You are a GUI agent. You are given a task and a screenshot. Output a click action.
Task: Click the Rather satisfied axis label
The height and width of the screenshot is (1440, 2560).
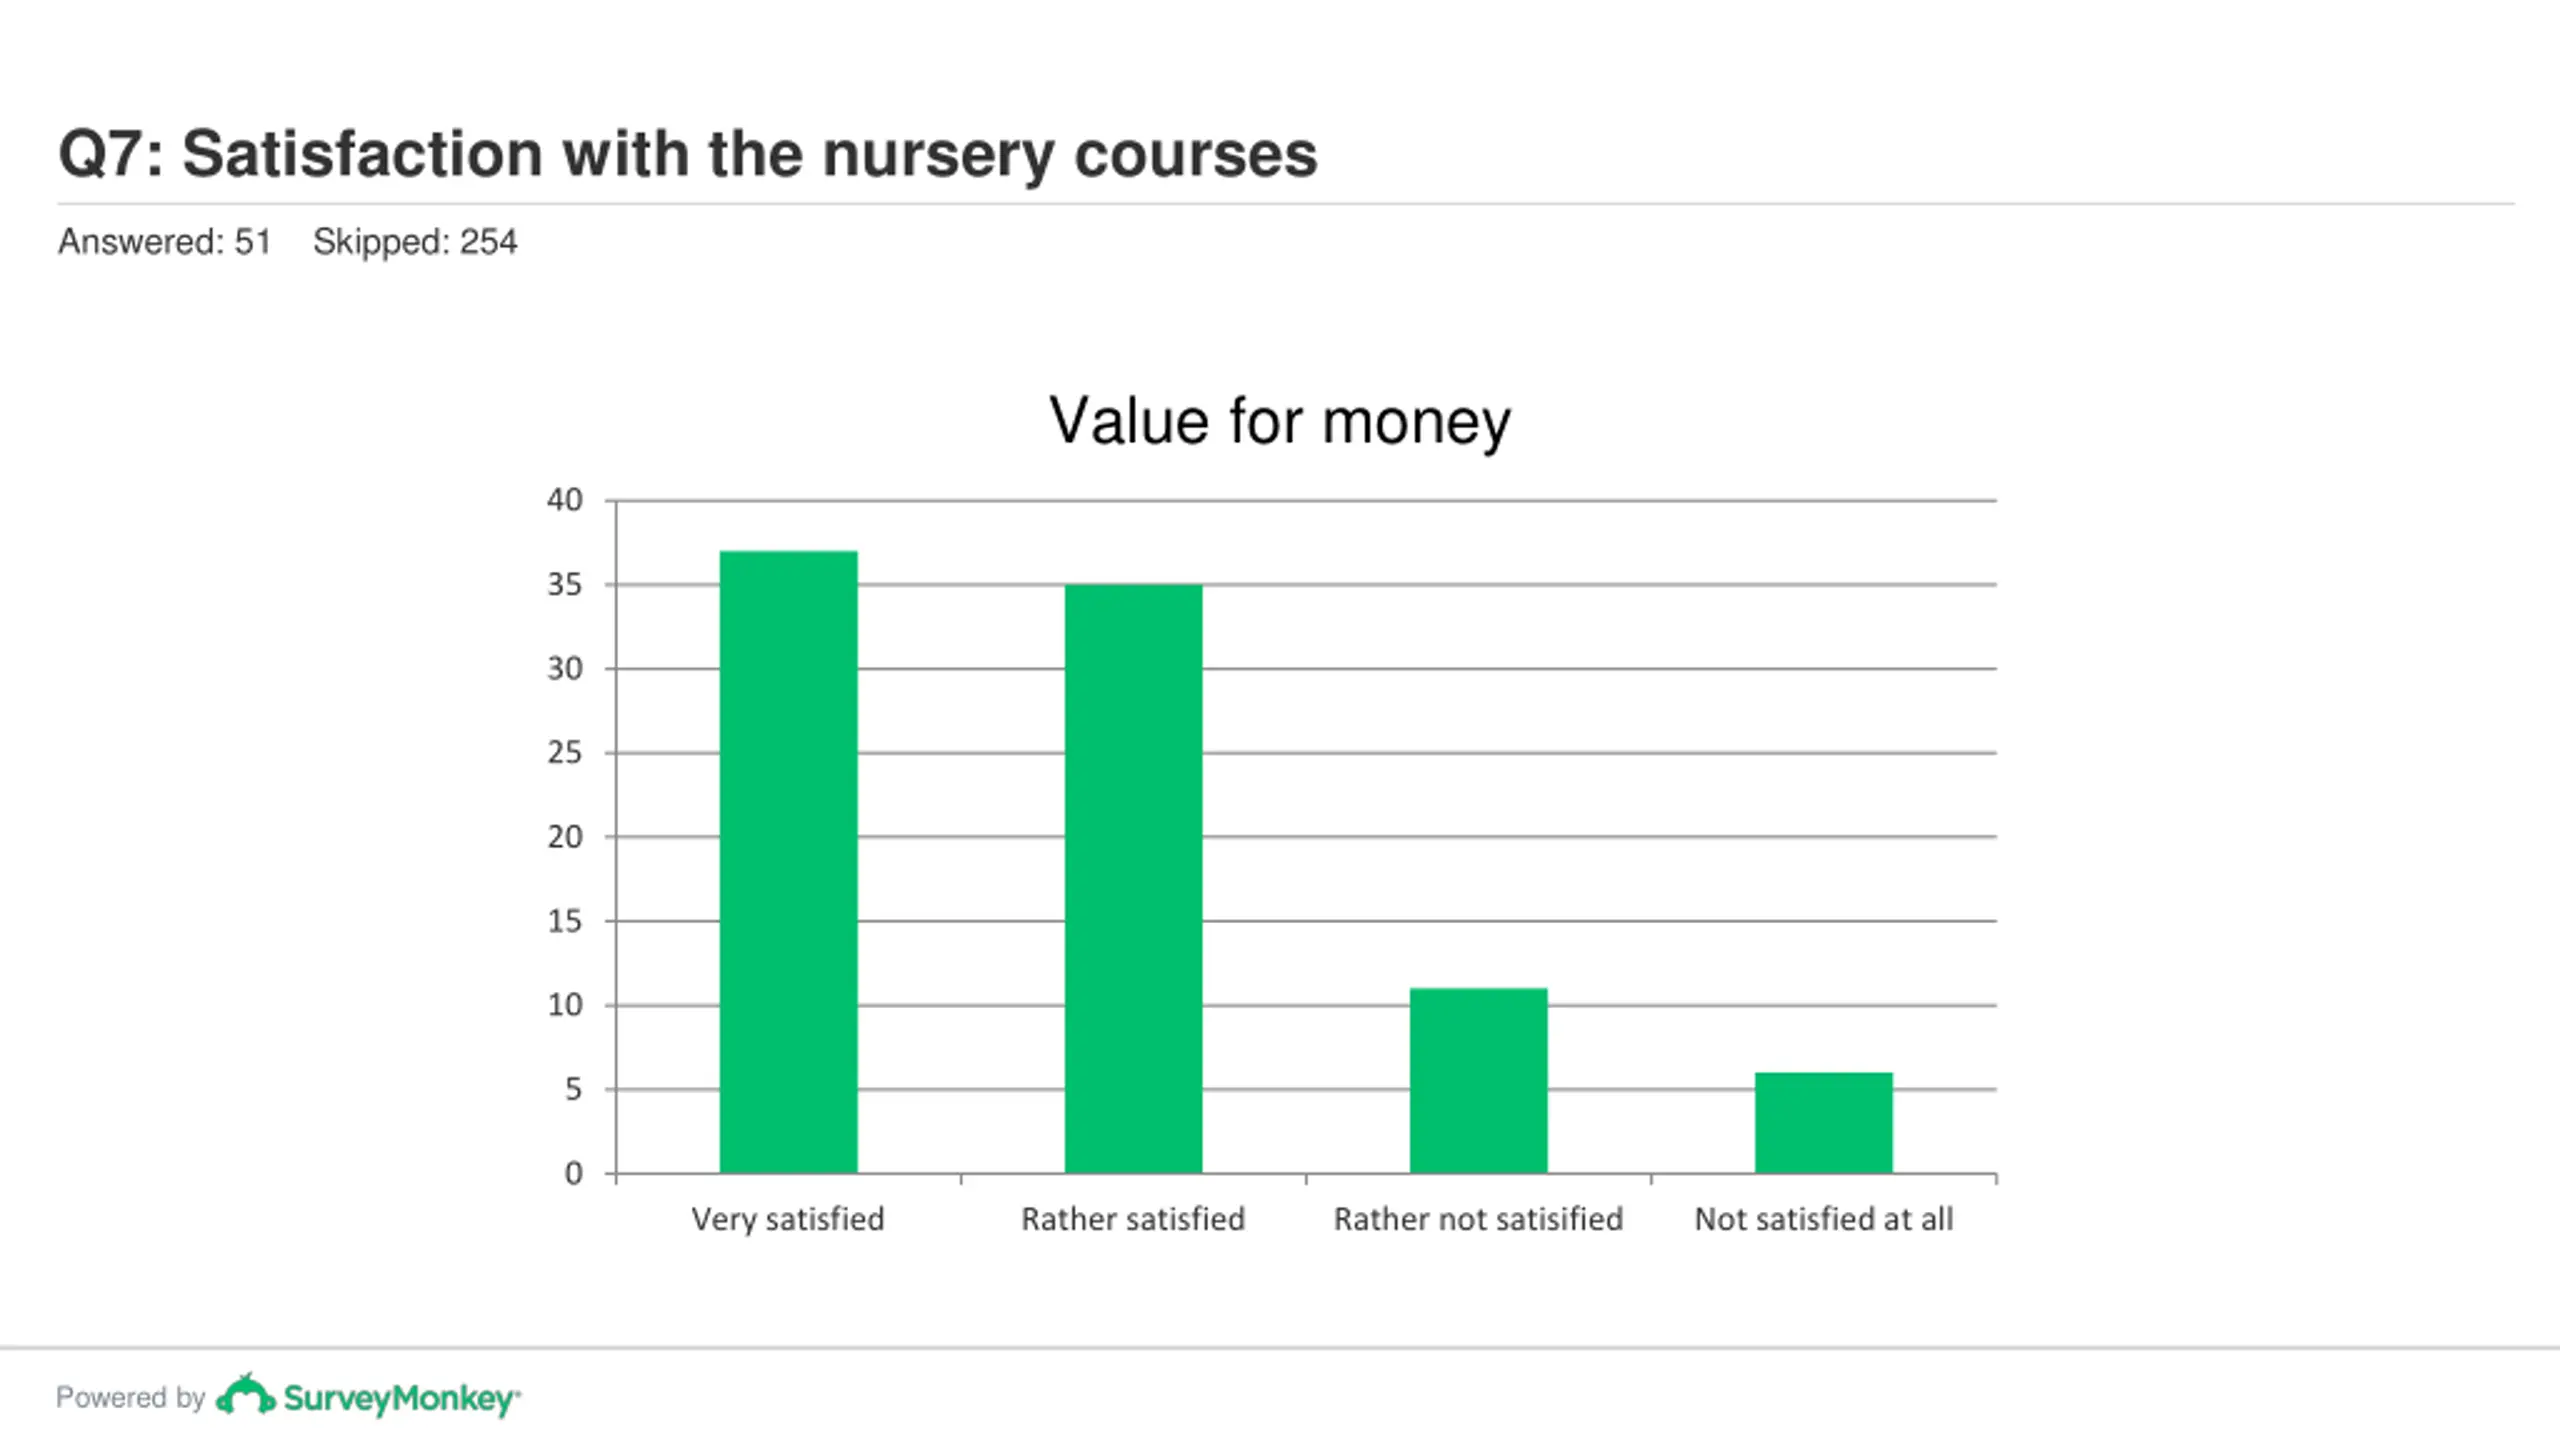click(x=1133, y=1220)
